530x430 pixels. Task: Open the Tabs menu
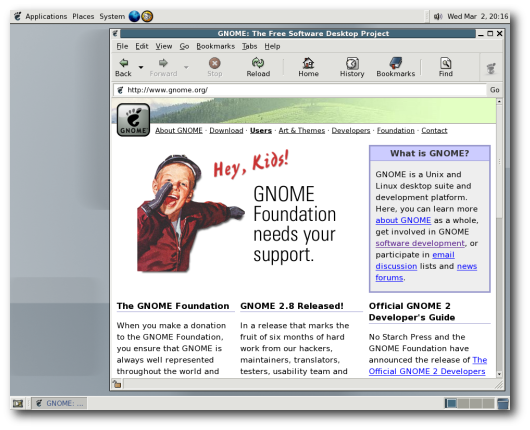(249, 46)
